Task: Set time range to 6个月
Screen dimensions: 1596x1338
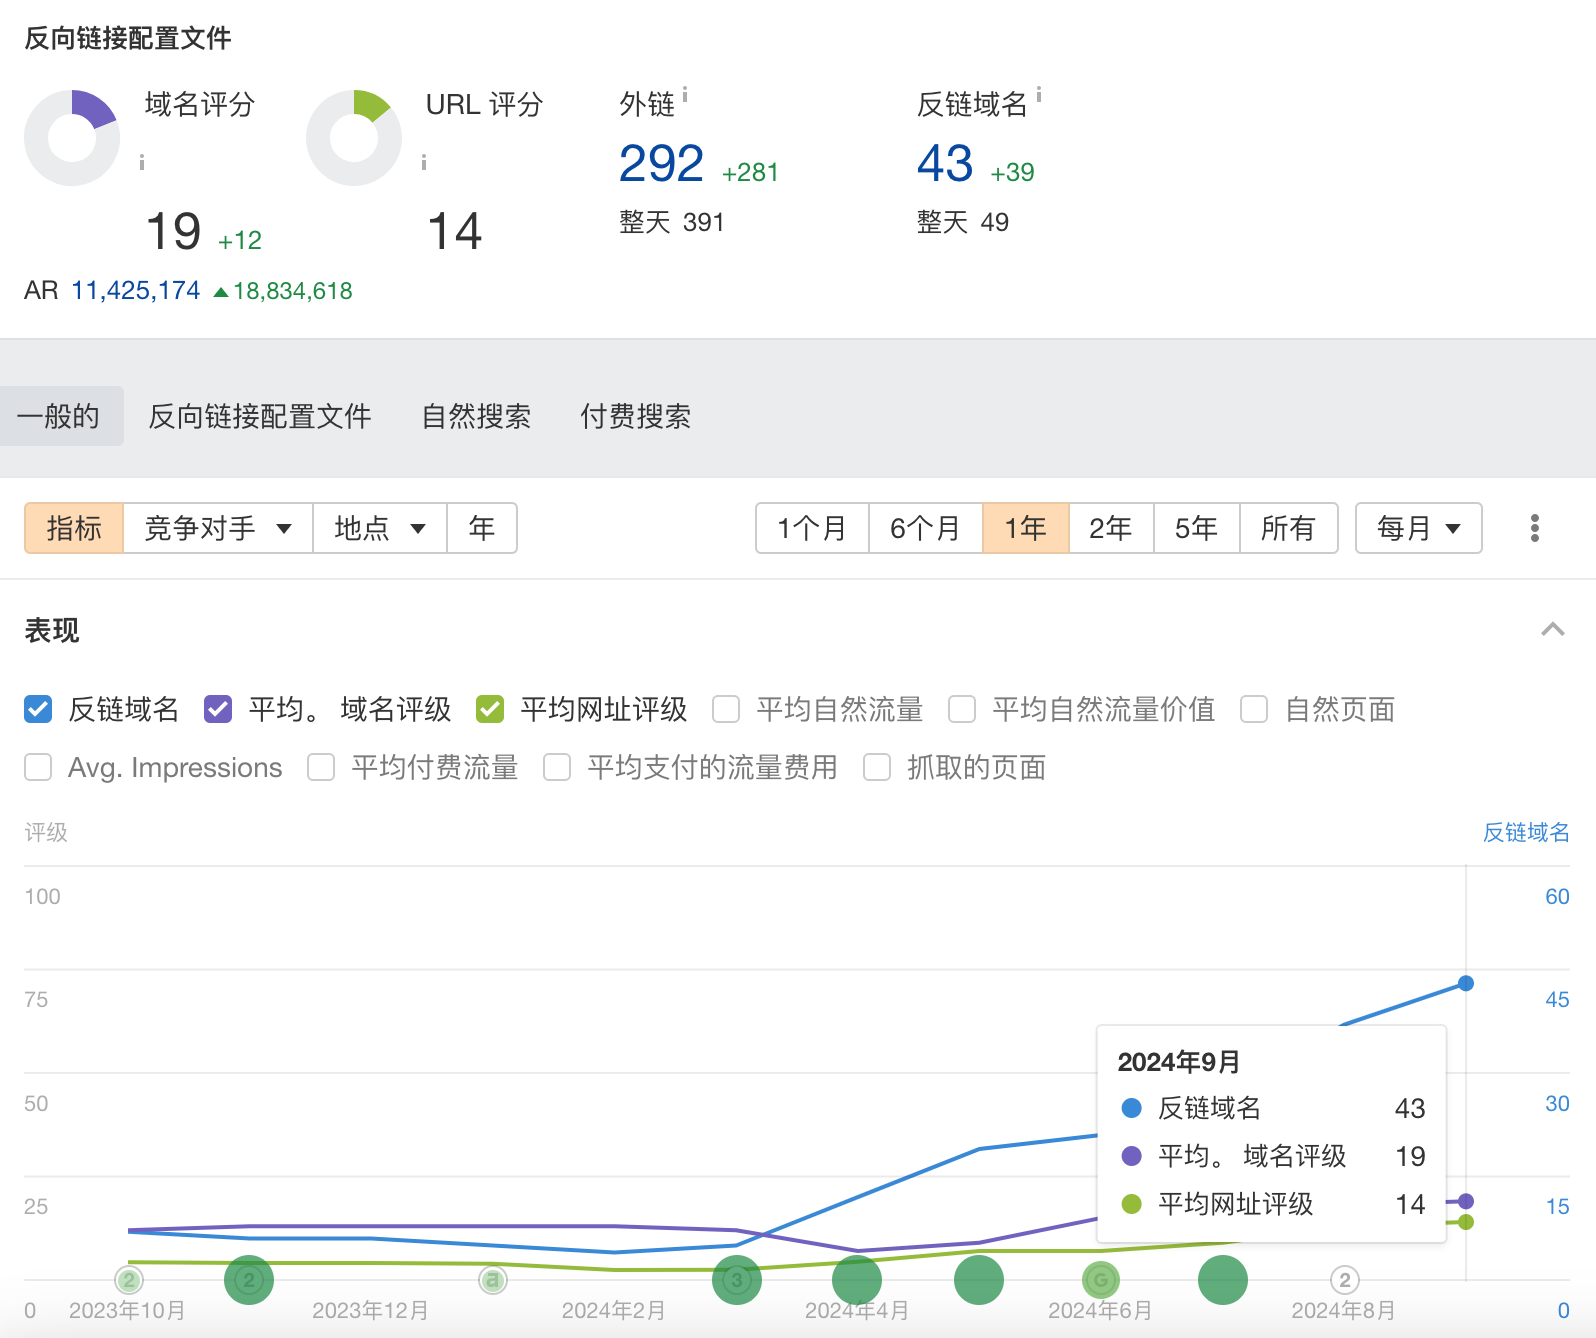Action: coord(925,528)
